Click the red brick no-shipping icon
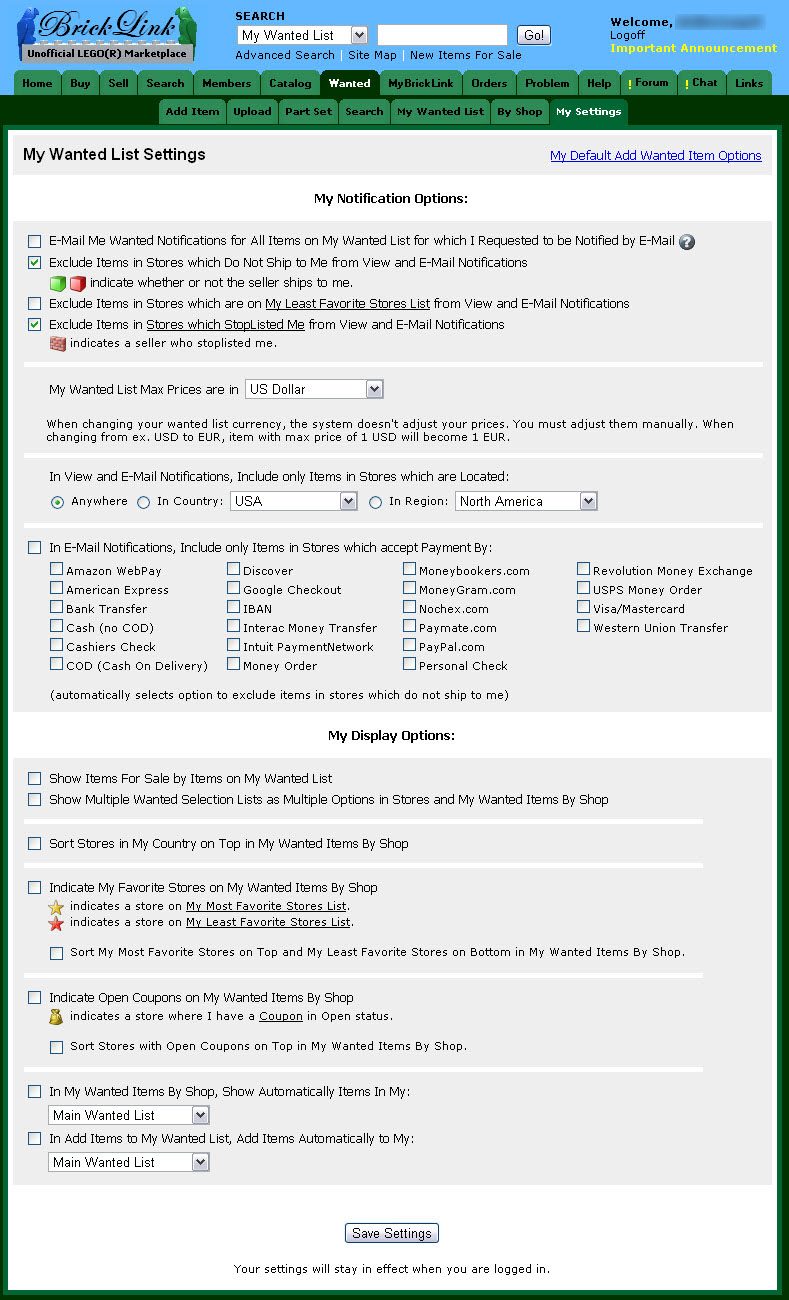Image resolution: width=789 pixels, height=1300 pixels. click(78, 283)
